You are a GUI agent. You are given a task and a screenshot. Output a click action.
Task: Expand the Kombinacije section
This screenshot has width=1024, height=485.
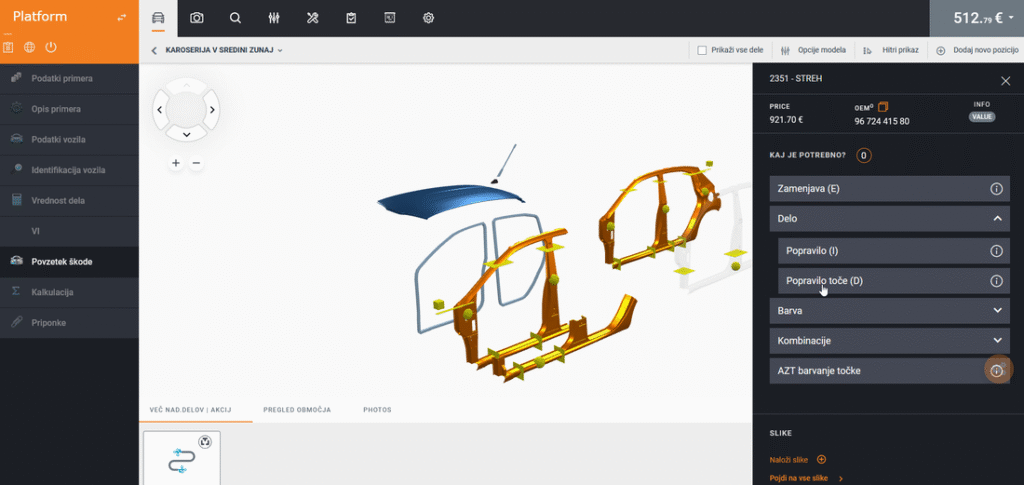890,341
